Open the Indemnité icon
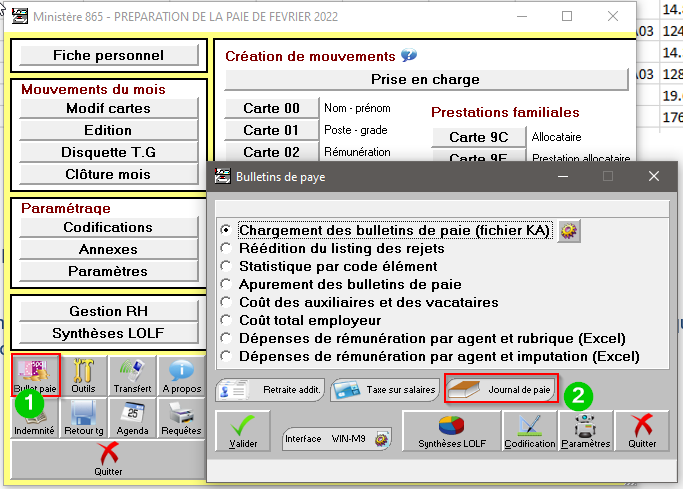683x489 pixels. [35, 417]
